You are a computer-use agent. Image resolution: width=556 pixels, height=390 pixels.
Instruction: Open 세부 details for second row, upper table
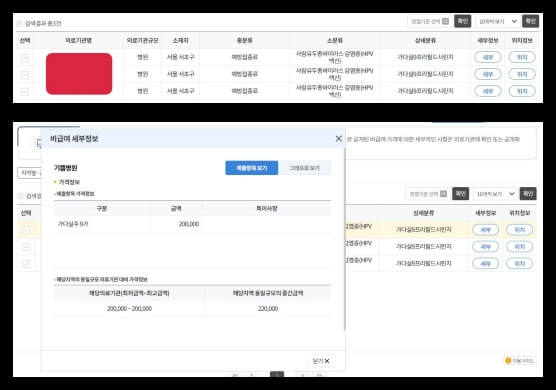(x=488, y=74)
